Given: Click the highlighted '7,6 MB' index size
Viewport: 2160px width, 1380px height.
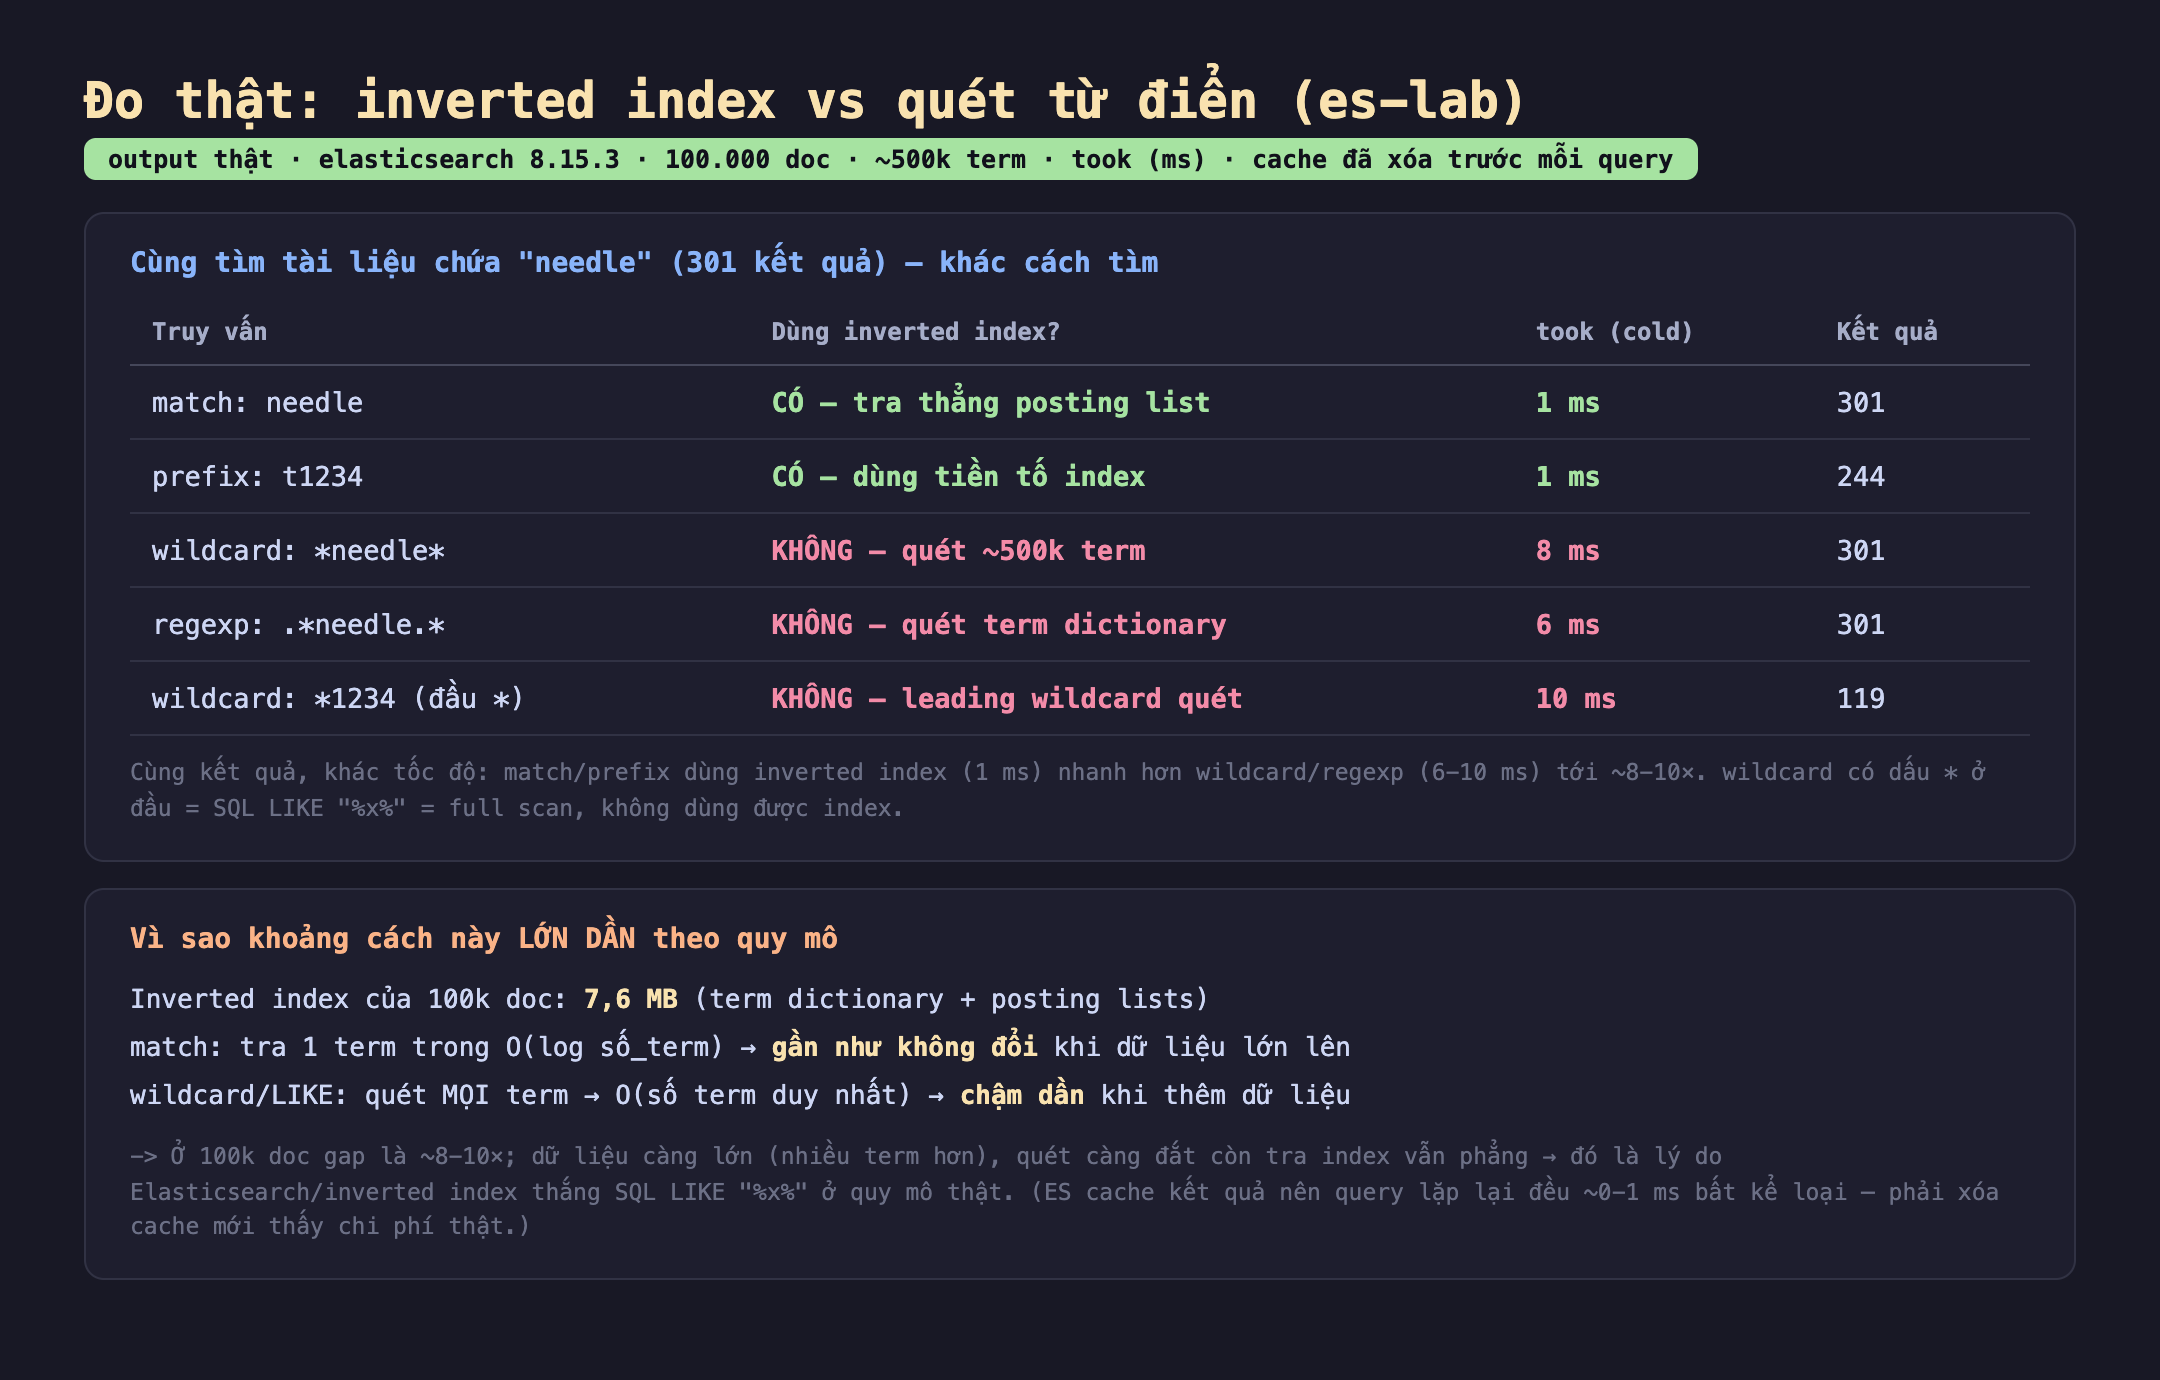Looking at the screenshot, I should pos(630,999).
